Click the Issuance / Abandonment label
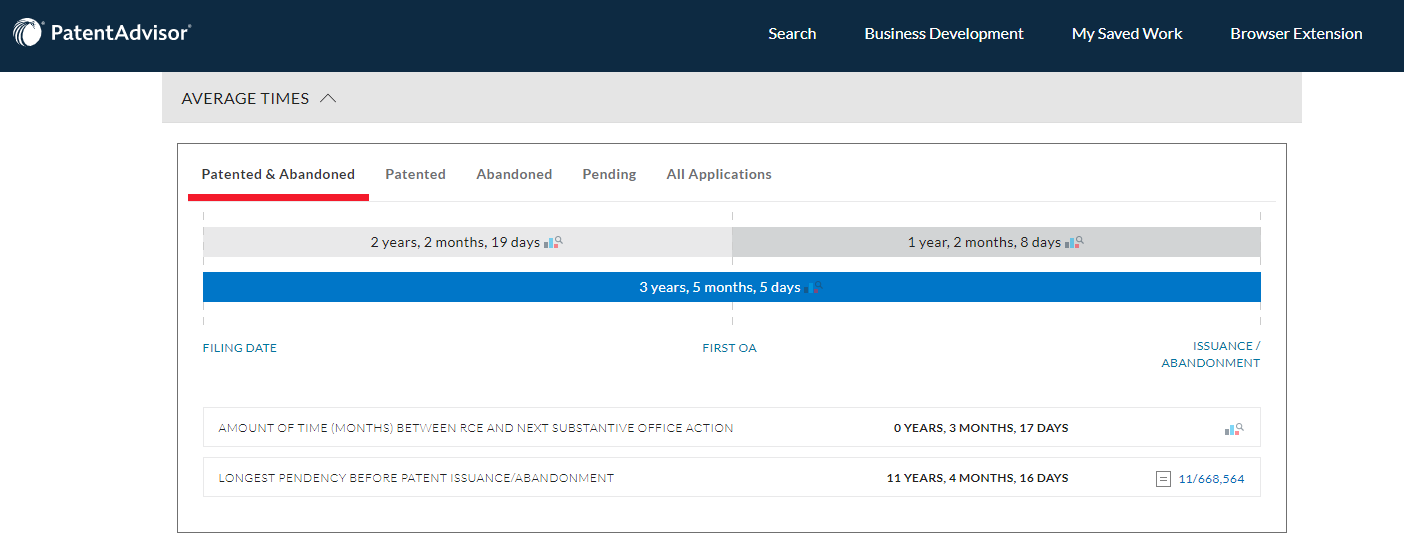Screen dimensions: 1404x546 (1211, 355)
